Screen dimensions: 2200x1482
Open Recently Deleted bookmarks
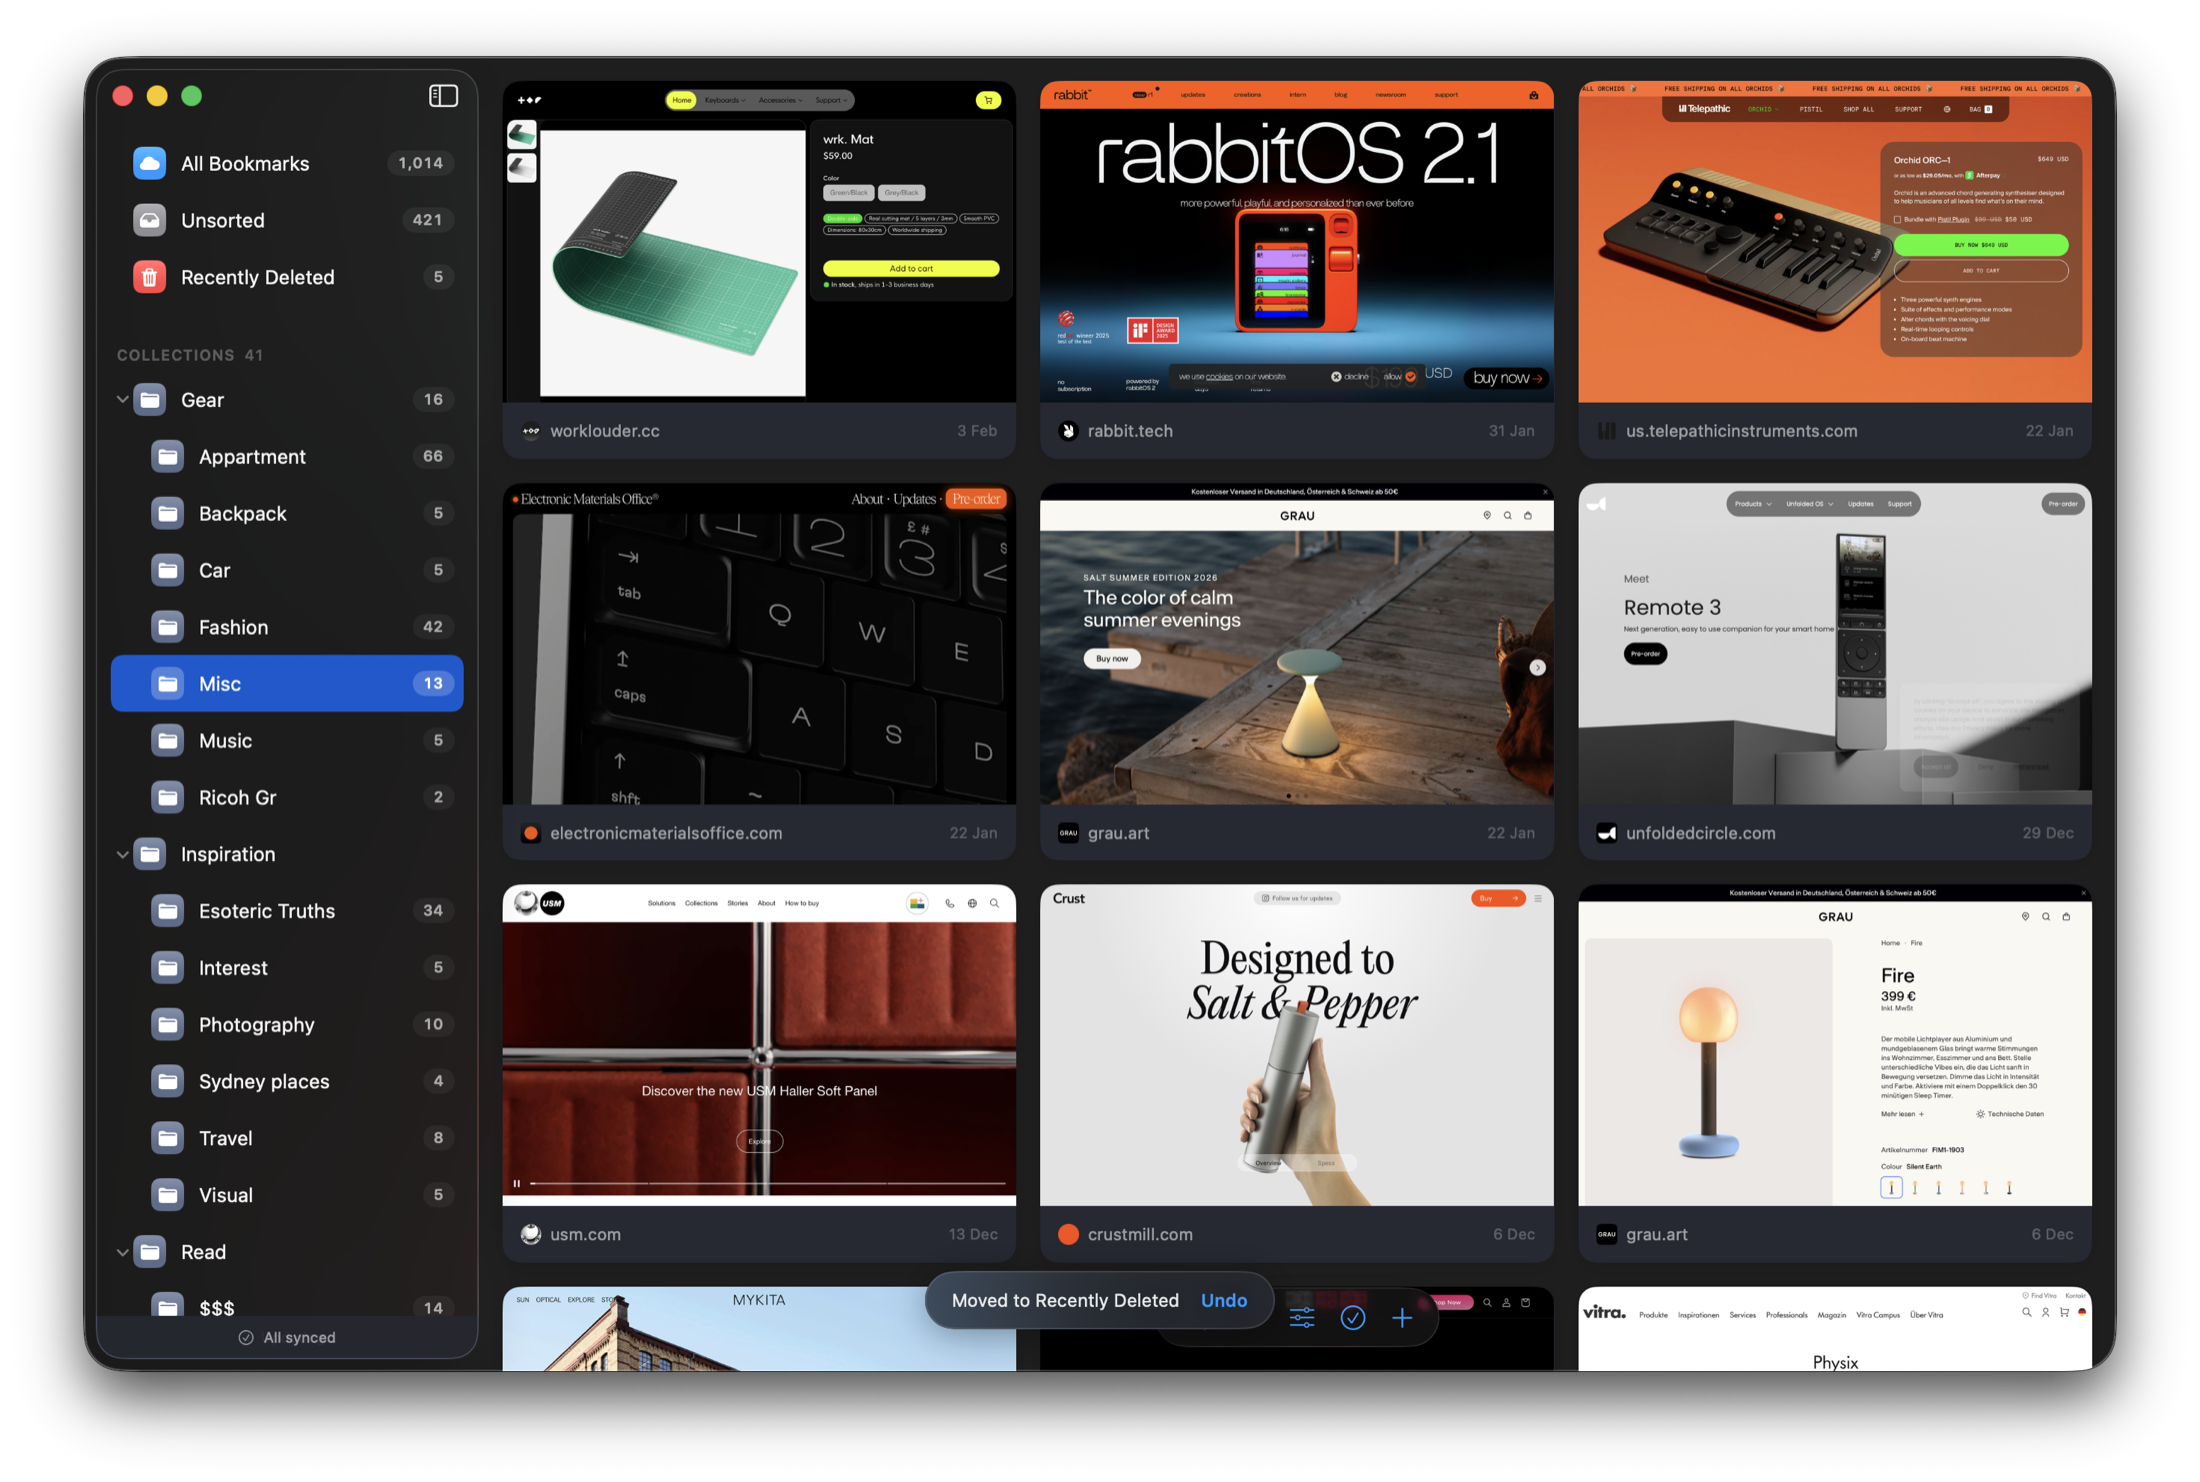(x=287, y=277)
